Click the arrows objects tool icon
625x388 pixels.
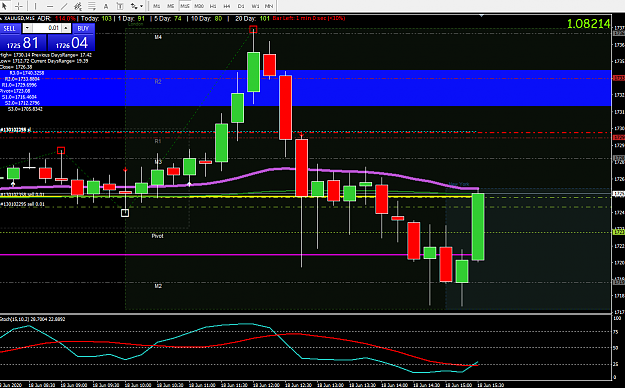(134, 6)
